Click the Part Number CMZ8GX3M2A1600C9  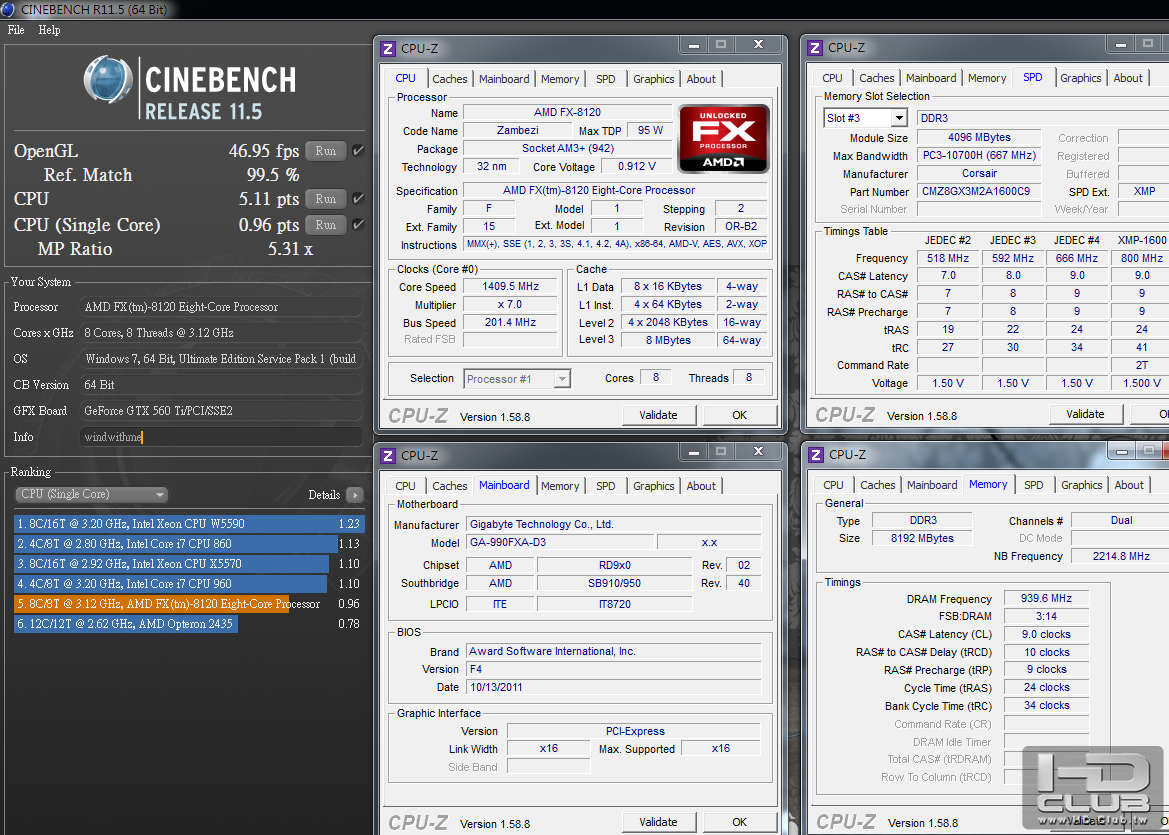(x=979, y=192)
